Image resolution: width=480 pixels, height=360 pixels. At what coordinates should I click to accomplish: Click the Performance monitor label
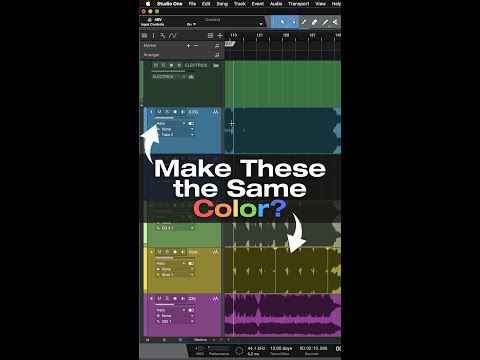pyautogui.click(x=219, y=354)
